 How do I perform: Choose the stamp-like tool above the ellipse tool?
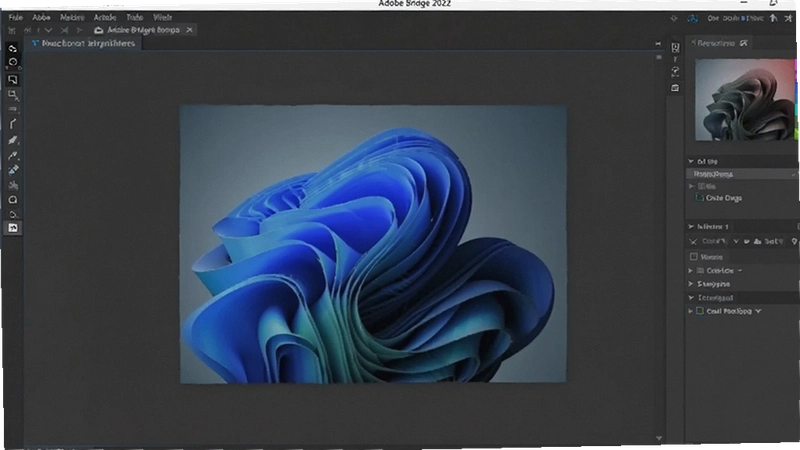pyautogui.click(x=13, y=185)
